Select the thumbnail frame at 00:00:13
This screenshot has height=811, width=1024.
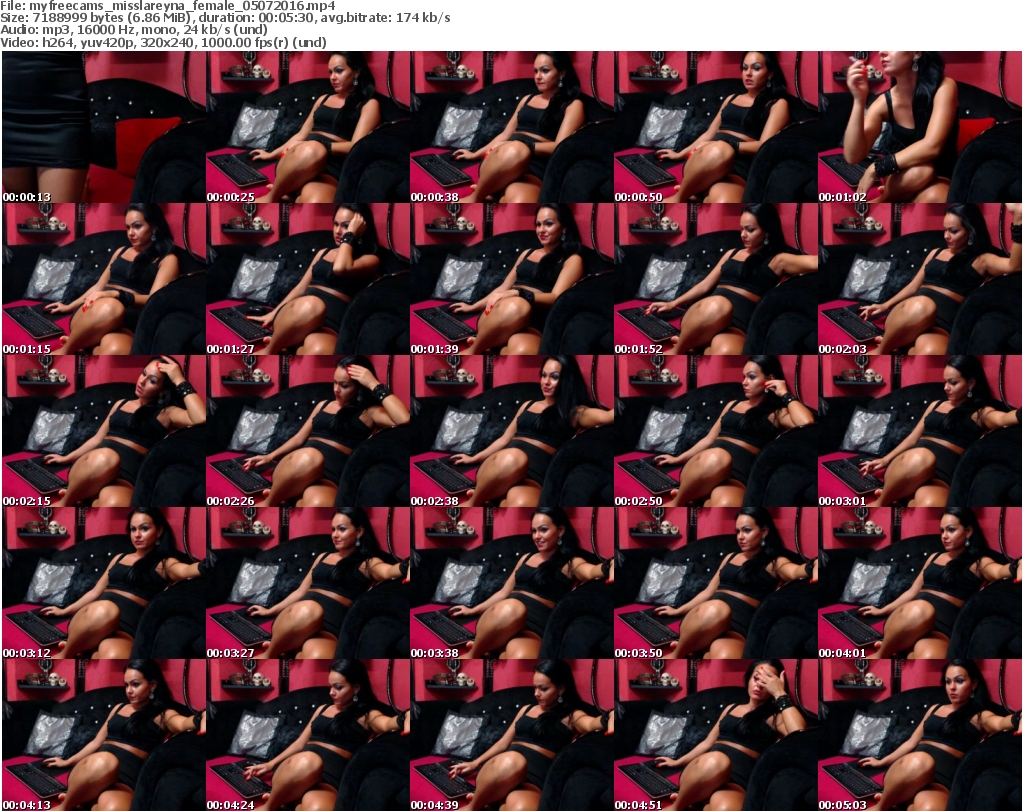(x=104, y=127)
